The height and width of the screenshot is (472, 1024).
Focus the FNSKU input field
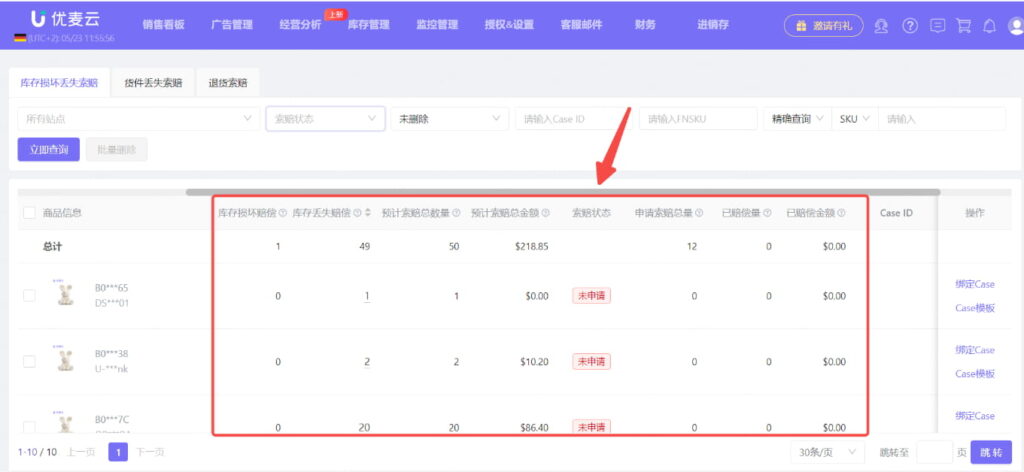(698, 119)
